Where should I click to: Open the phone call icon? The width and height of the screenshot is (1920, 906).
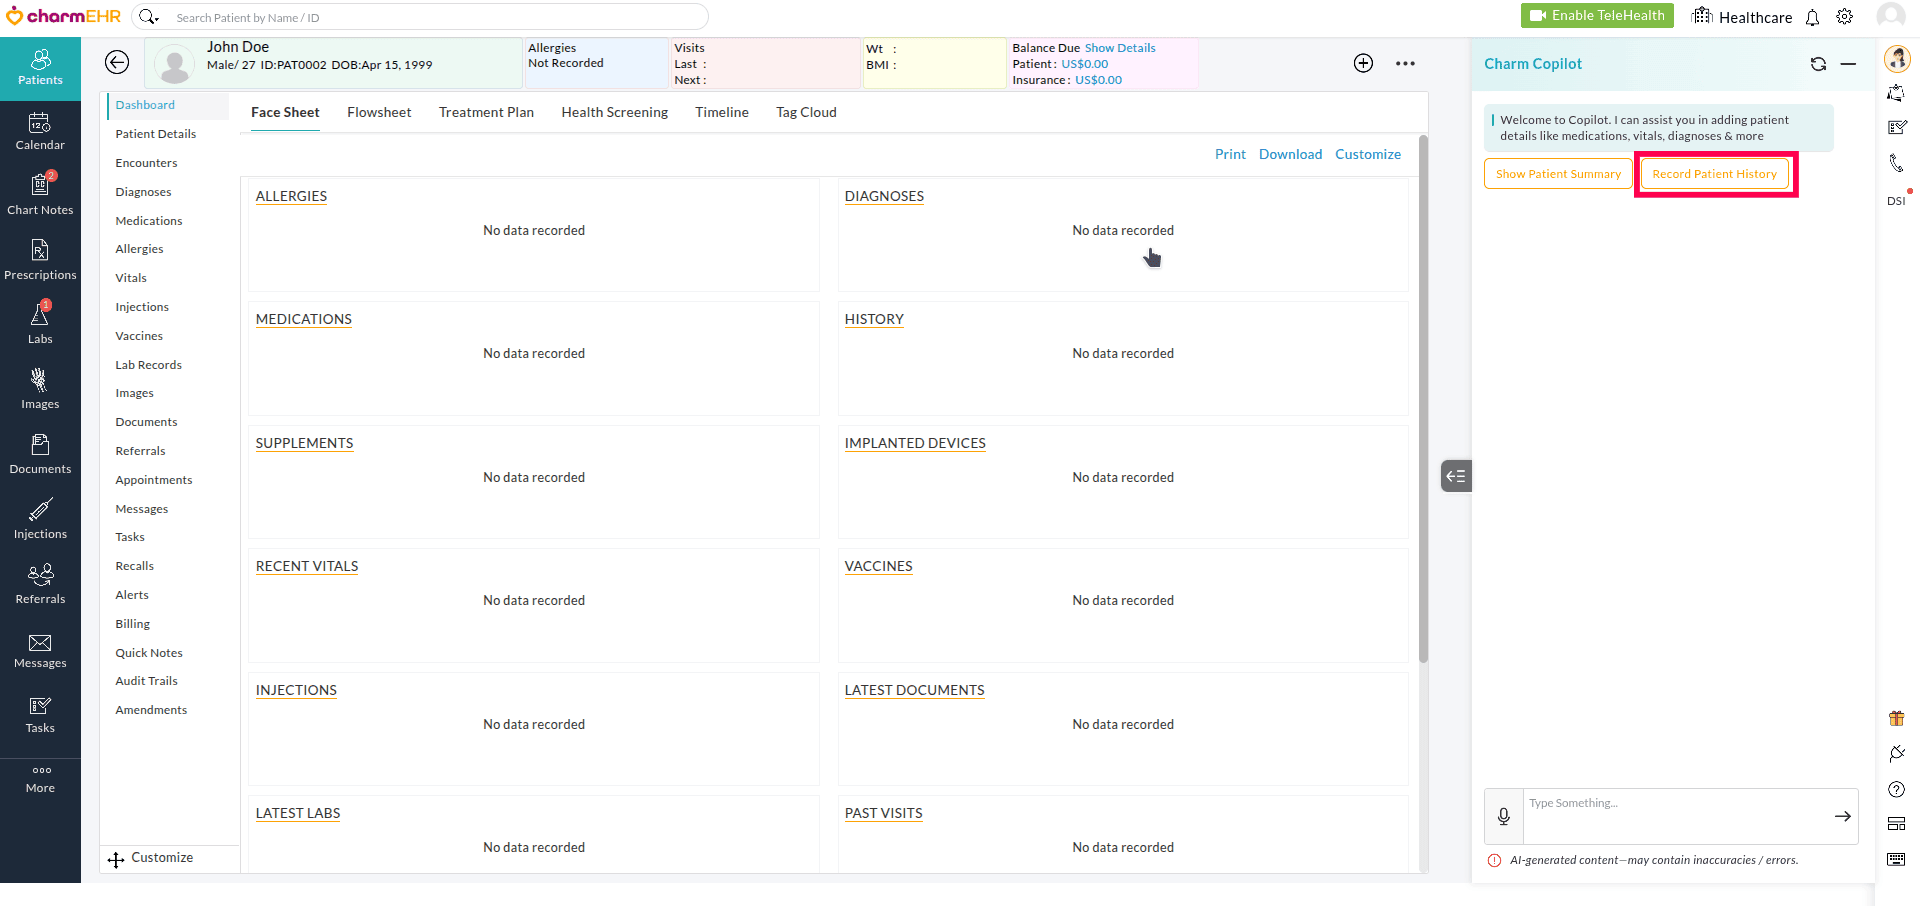point(1896,163)
